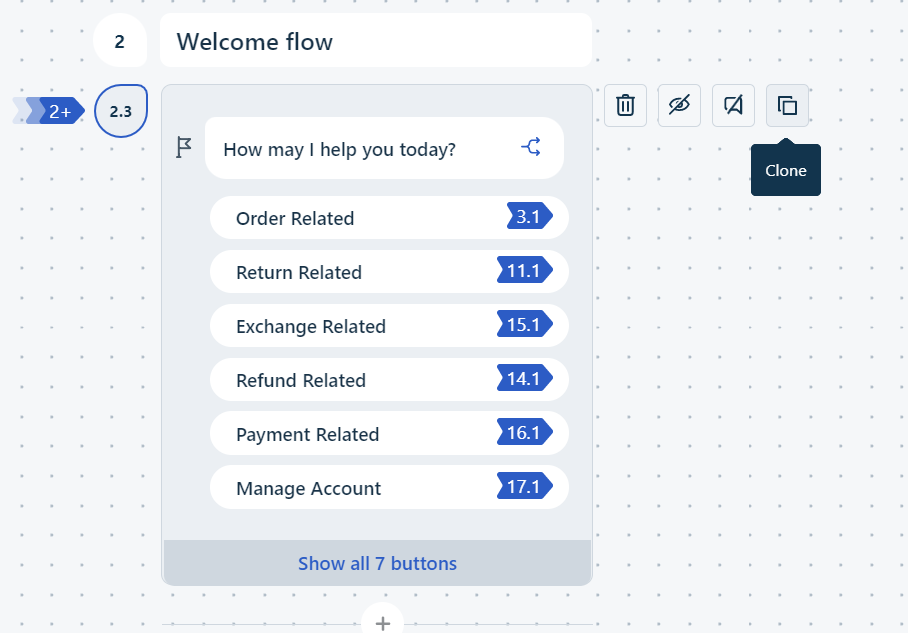Jump to step 14.1 tag

(x=525, y=378)
